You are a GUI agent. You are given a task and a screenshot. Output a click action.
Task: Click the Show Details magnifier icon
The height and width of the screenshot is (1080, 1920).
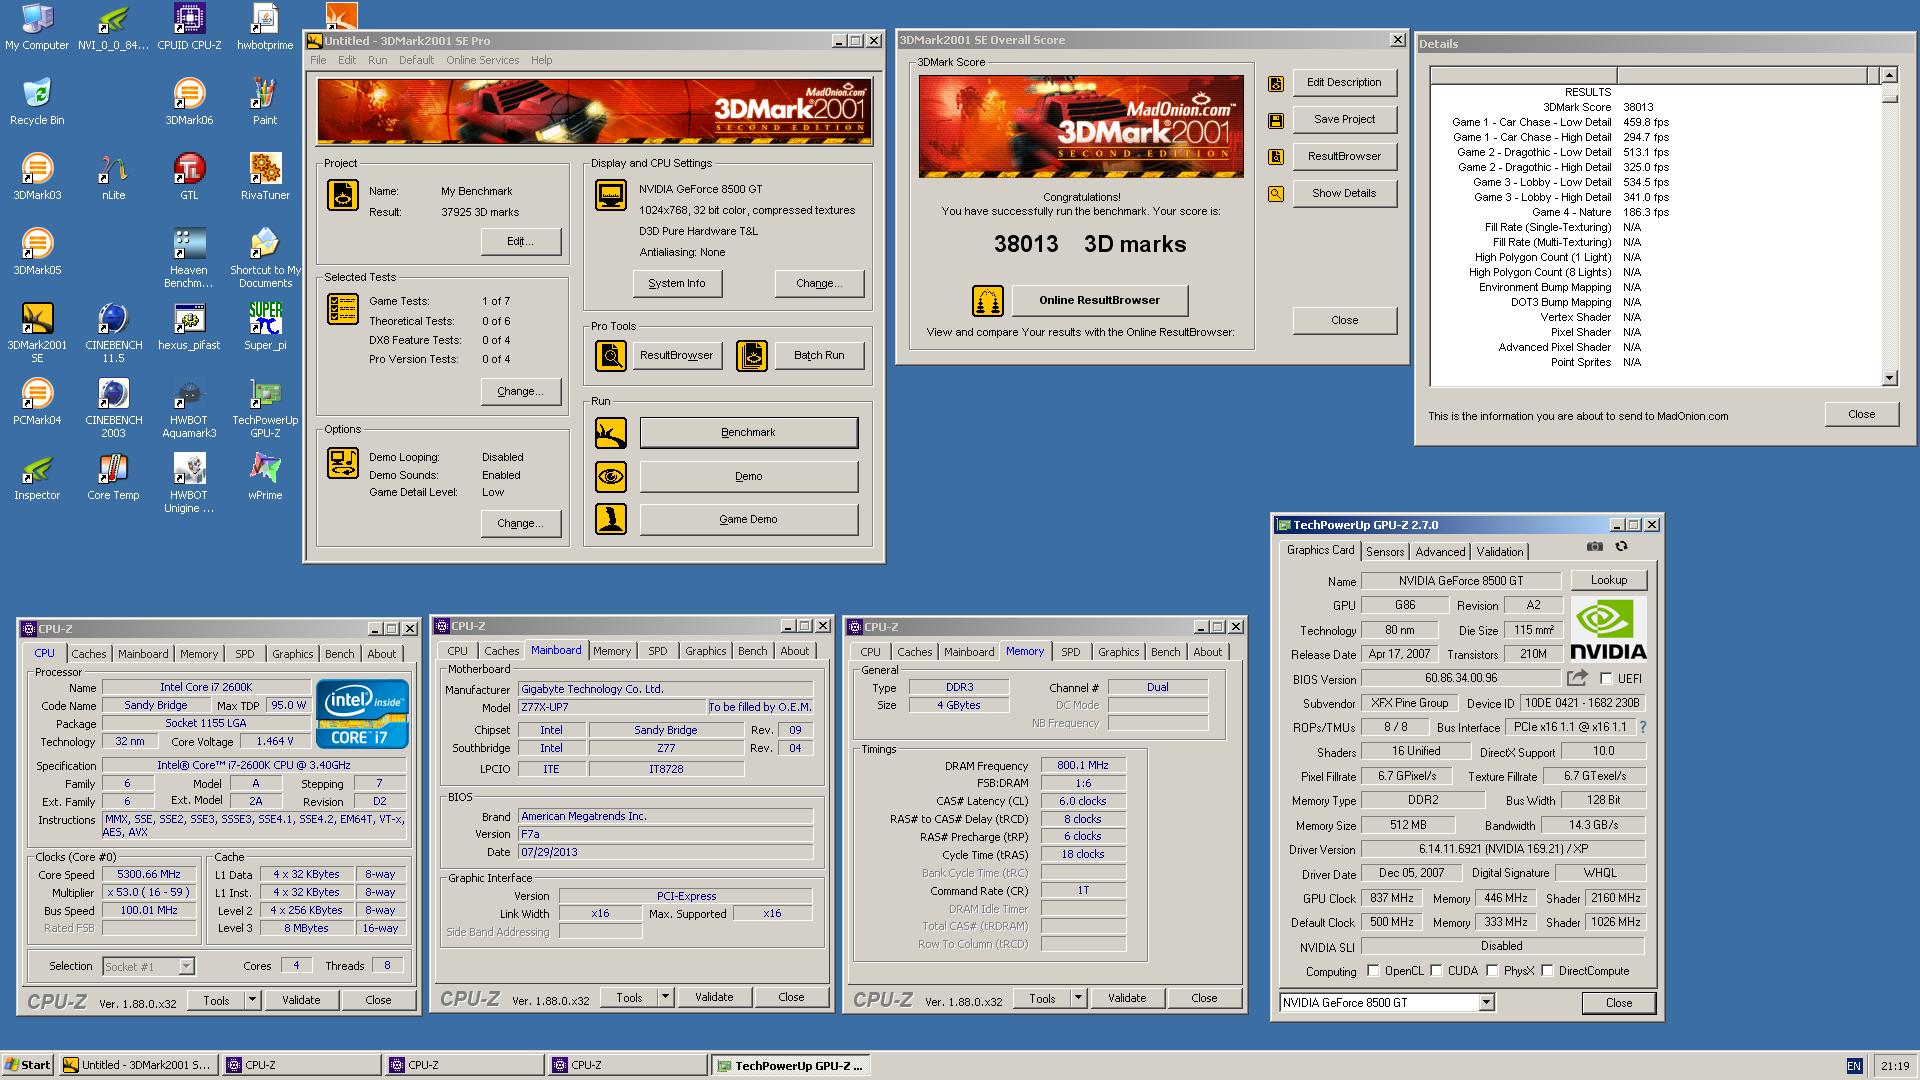pos(1276,194)
